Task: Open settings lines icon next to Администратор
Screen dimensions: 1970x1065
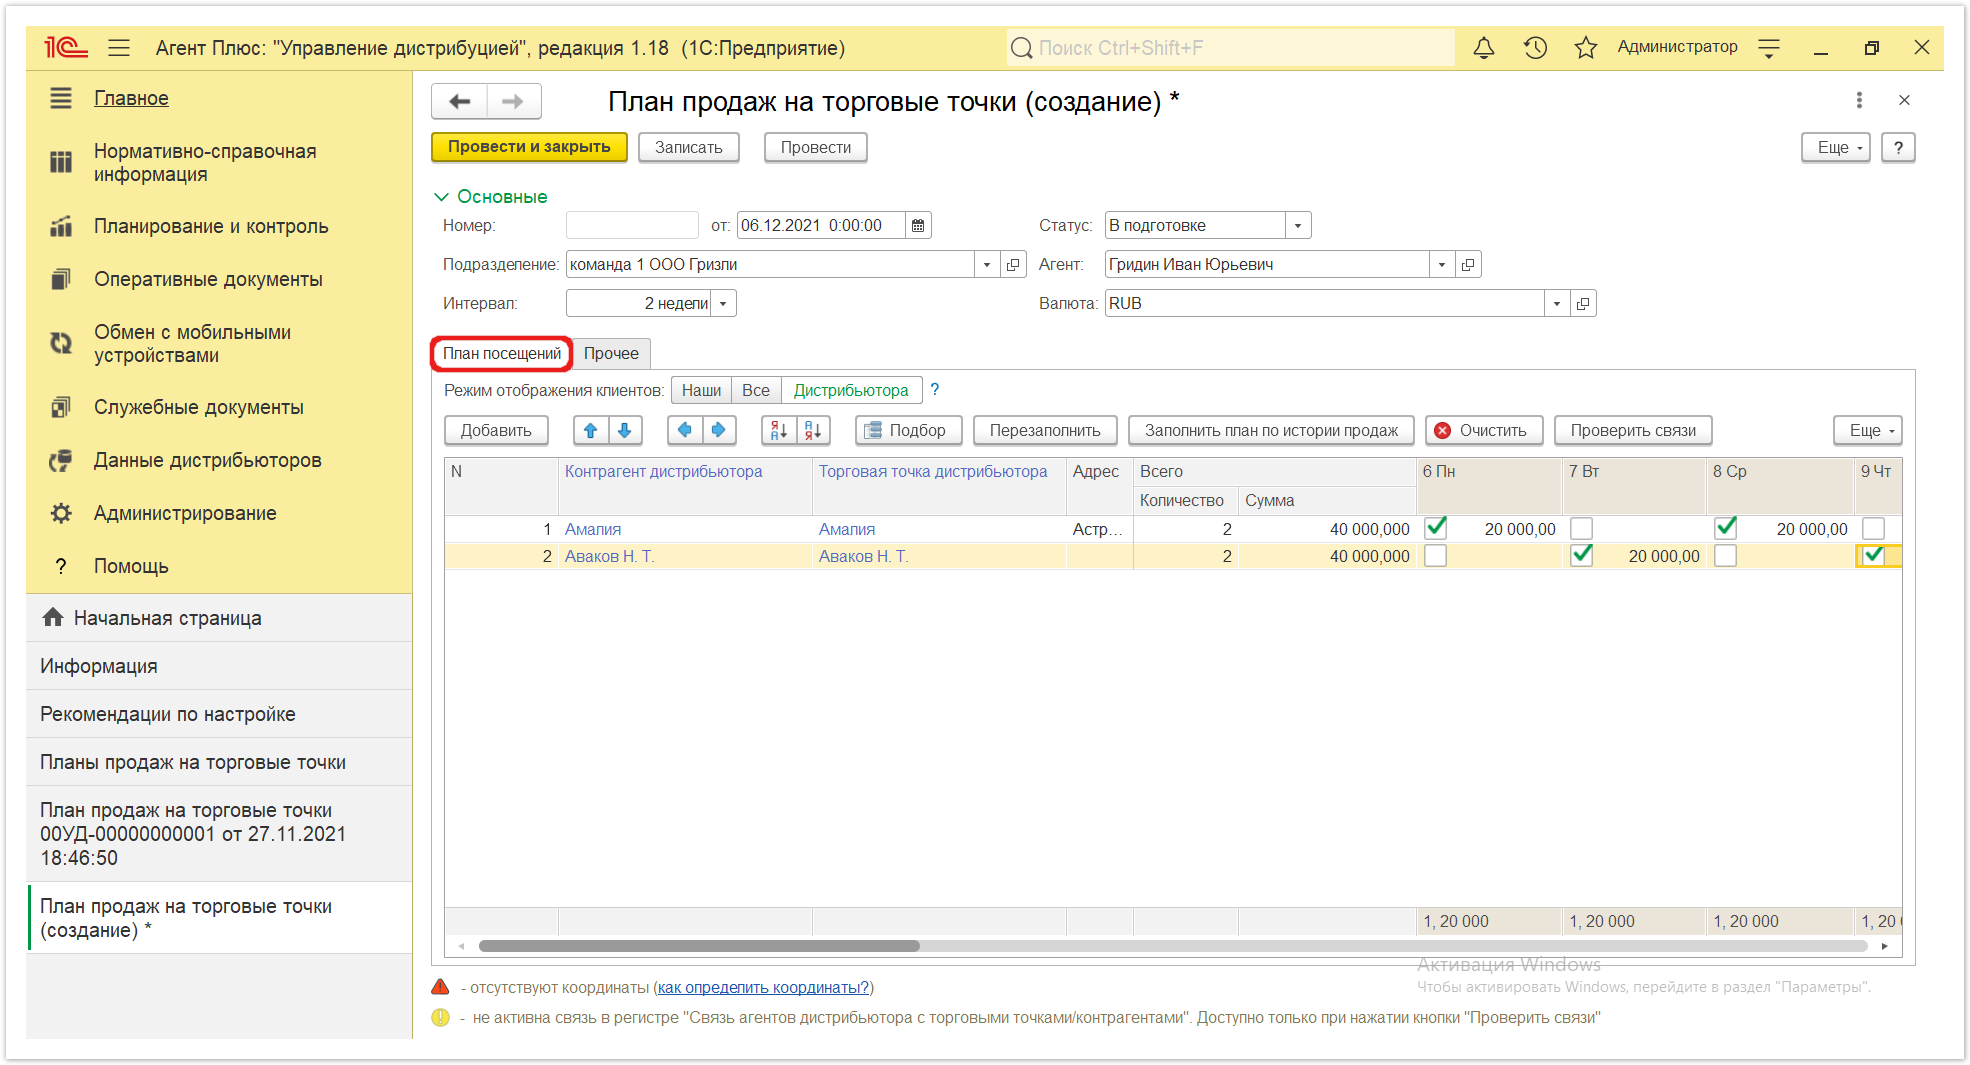Action: click(x=1769, y=47)
